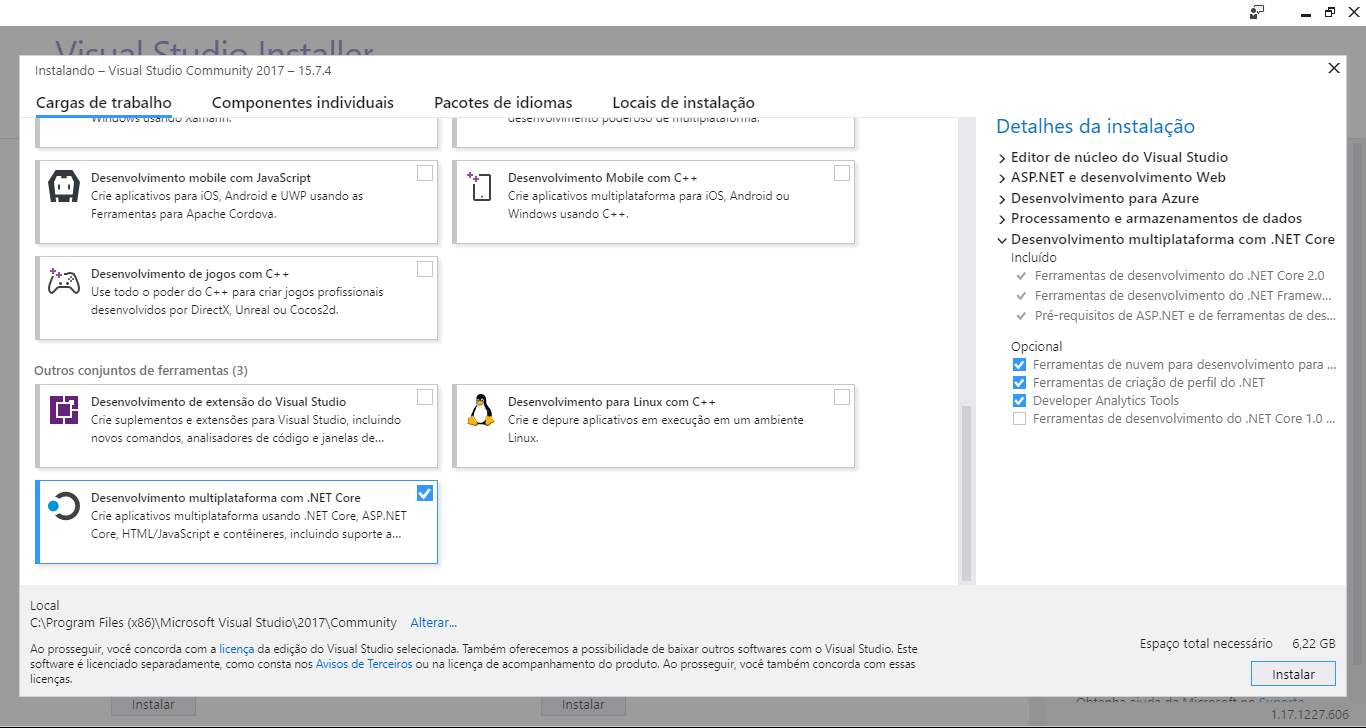Click the Visual Studio extension development icon
The image size is (1366, 728).
coord(64,410)
